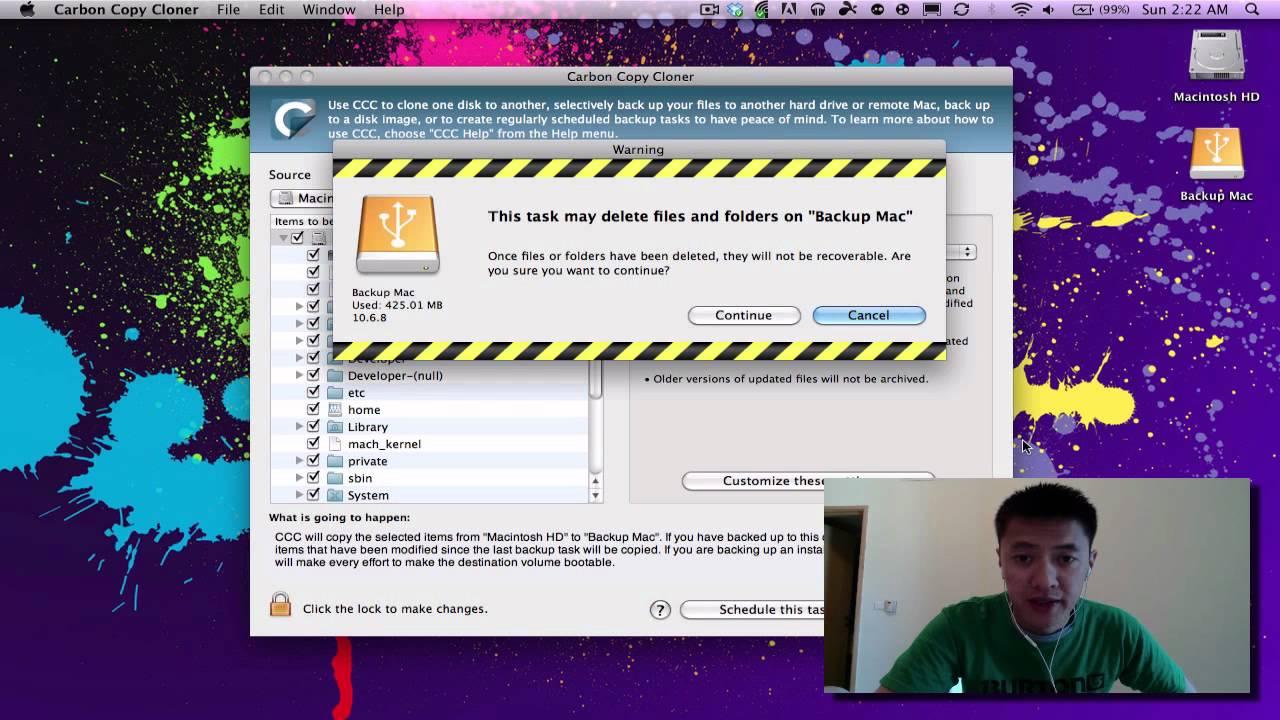This screenshot has width=1280, height=720.
Task: Uncheck the Library checkbox
Action: coord(313,426)
